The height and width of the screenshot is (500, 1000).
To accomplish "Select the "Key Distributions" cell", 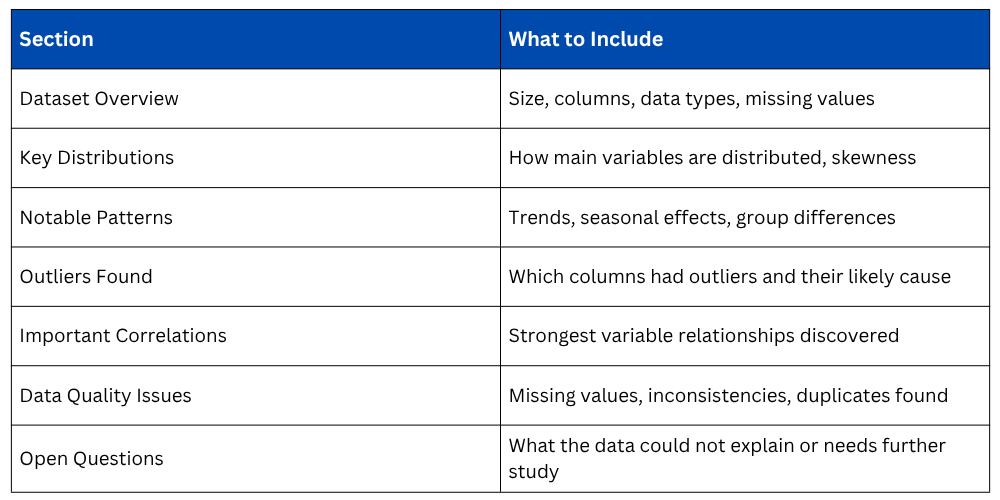I will (x=97, y=158).
